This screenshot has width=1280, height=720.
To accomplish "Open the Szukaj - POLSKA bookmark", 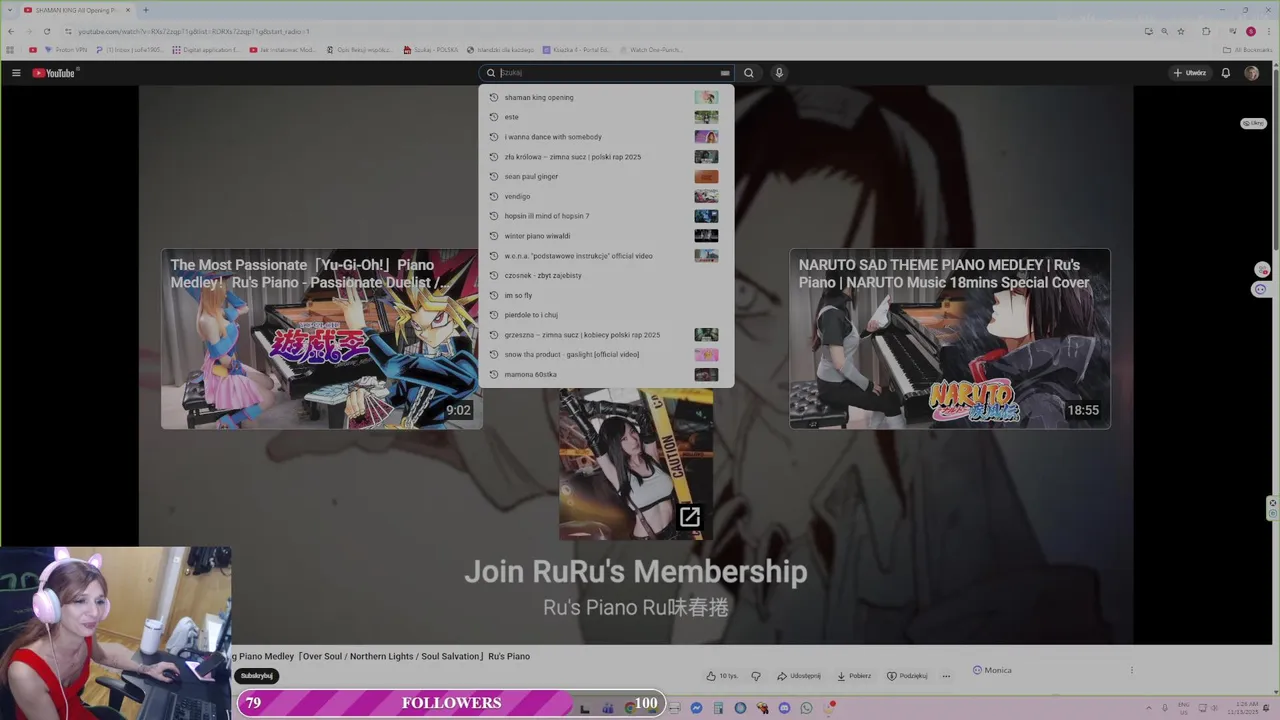I will point(431,49).
